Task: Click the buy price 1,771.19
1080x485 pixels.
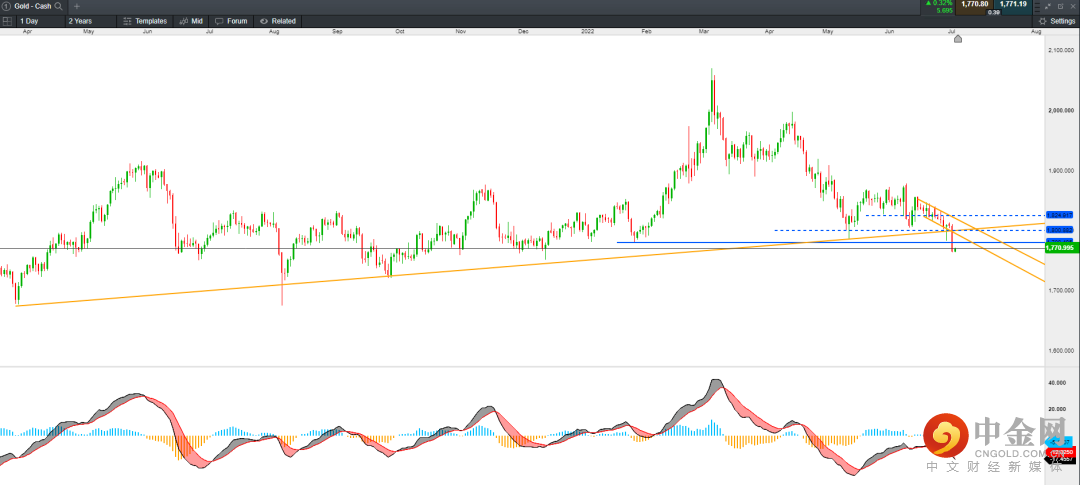Action: [x=1012, y=7]
